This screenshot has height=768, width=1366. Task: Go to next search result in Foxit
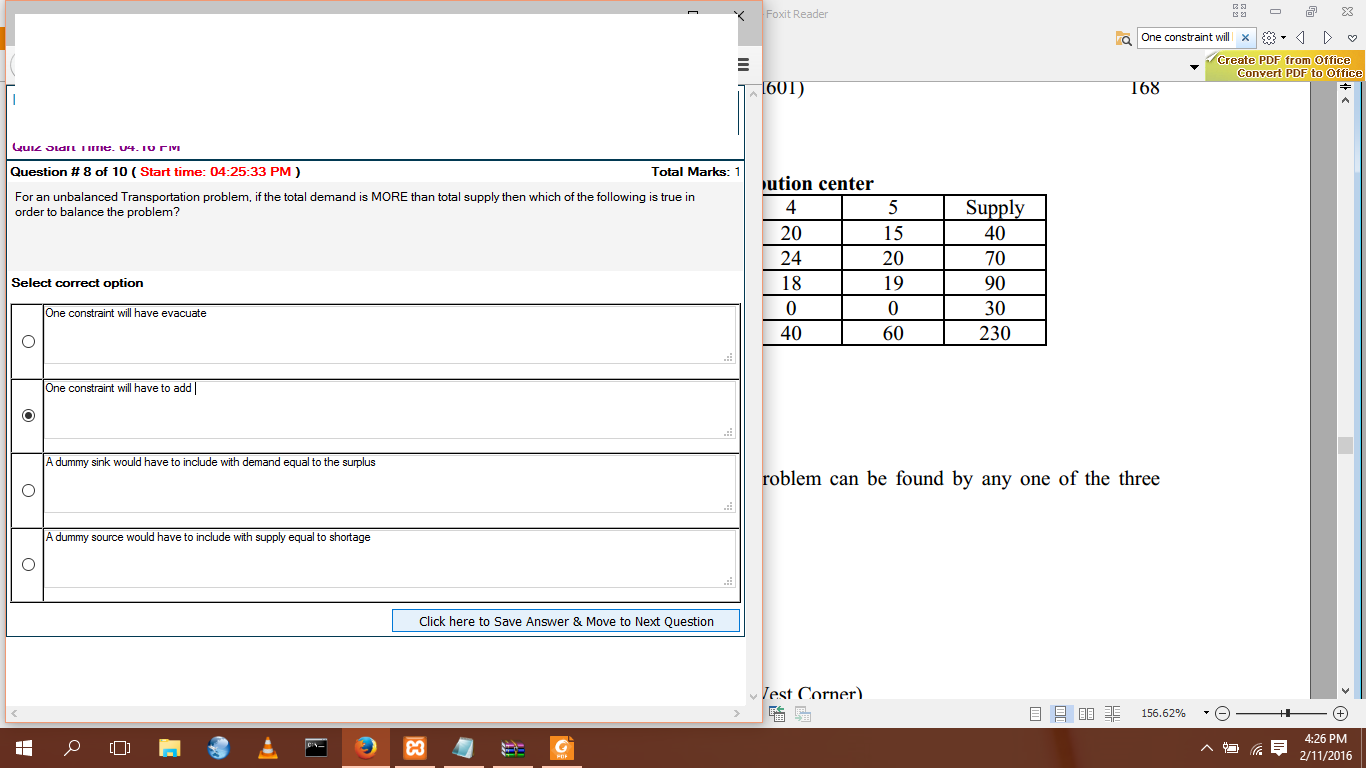click(1327, 38)
